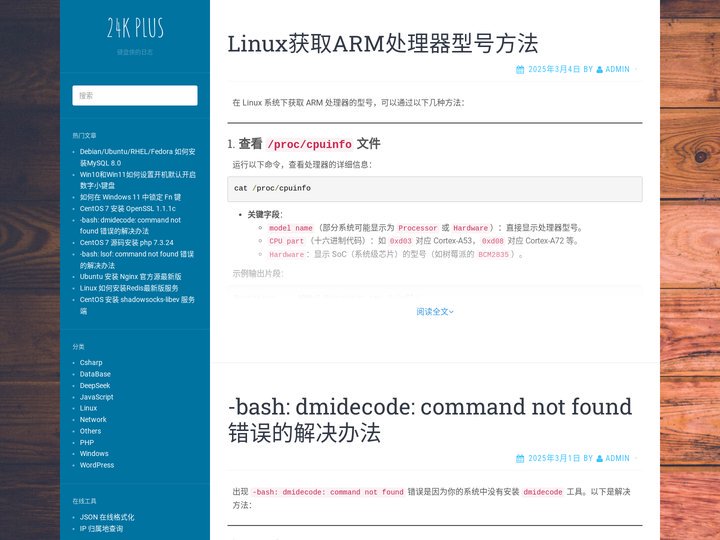720x540 pixels.
Task: Open CentOS shadowsocks-libev article
Action: (137, 305)
